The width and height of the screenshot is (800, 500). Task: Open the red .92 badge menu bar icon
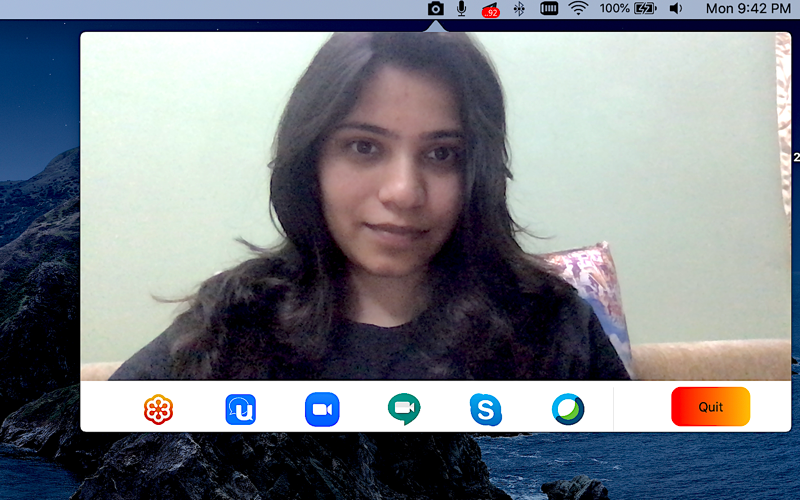pos(490,10)
